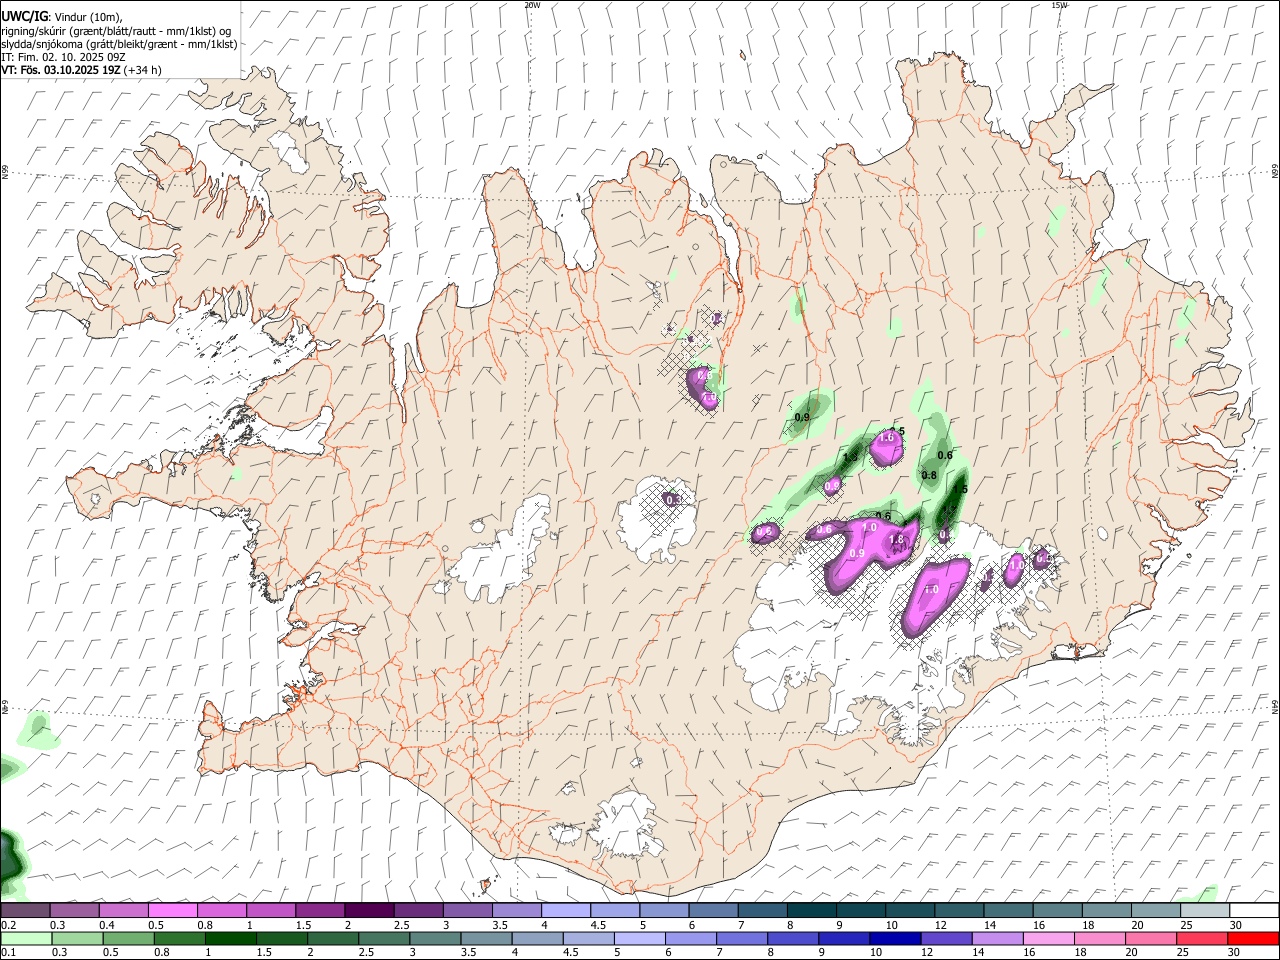Click the '15W' longitude label at top
Screen dimensions: 1280x960
pyautogui.click(x=1059, y=5)
